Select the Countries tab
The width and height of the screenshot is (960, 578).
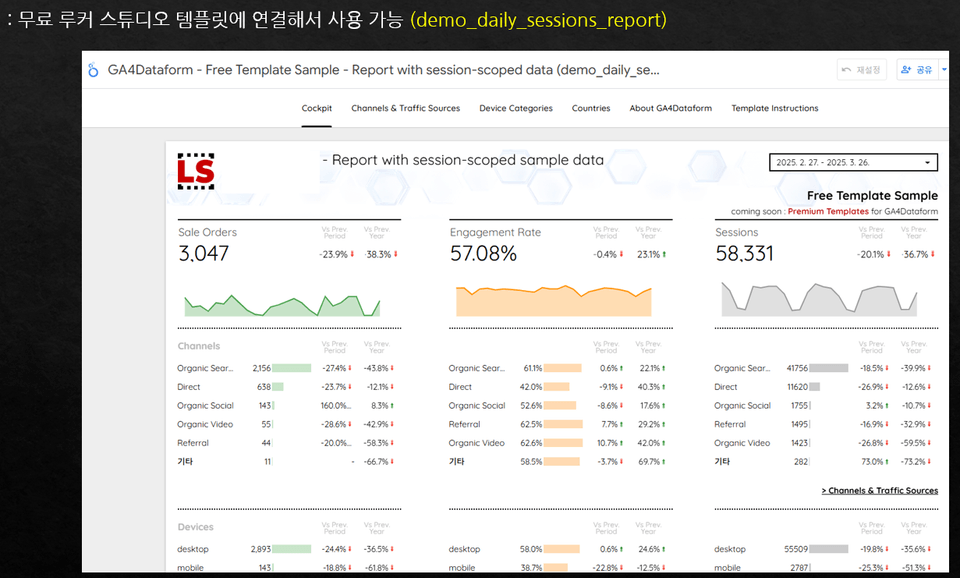(x=591, y=108)
